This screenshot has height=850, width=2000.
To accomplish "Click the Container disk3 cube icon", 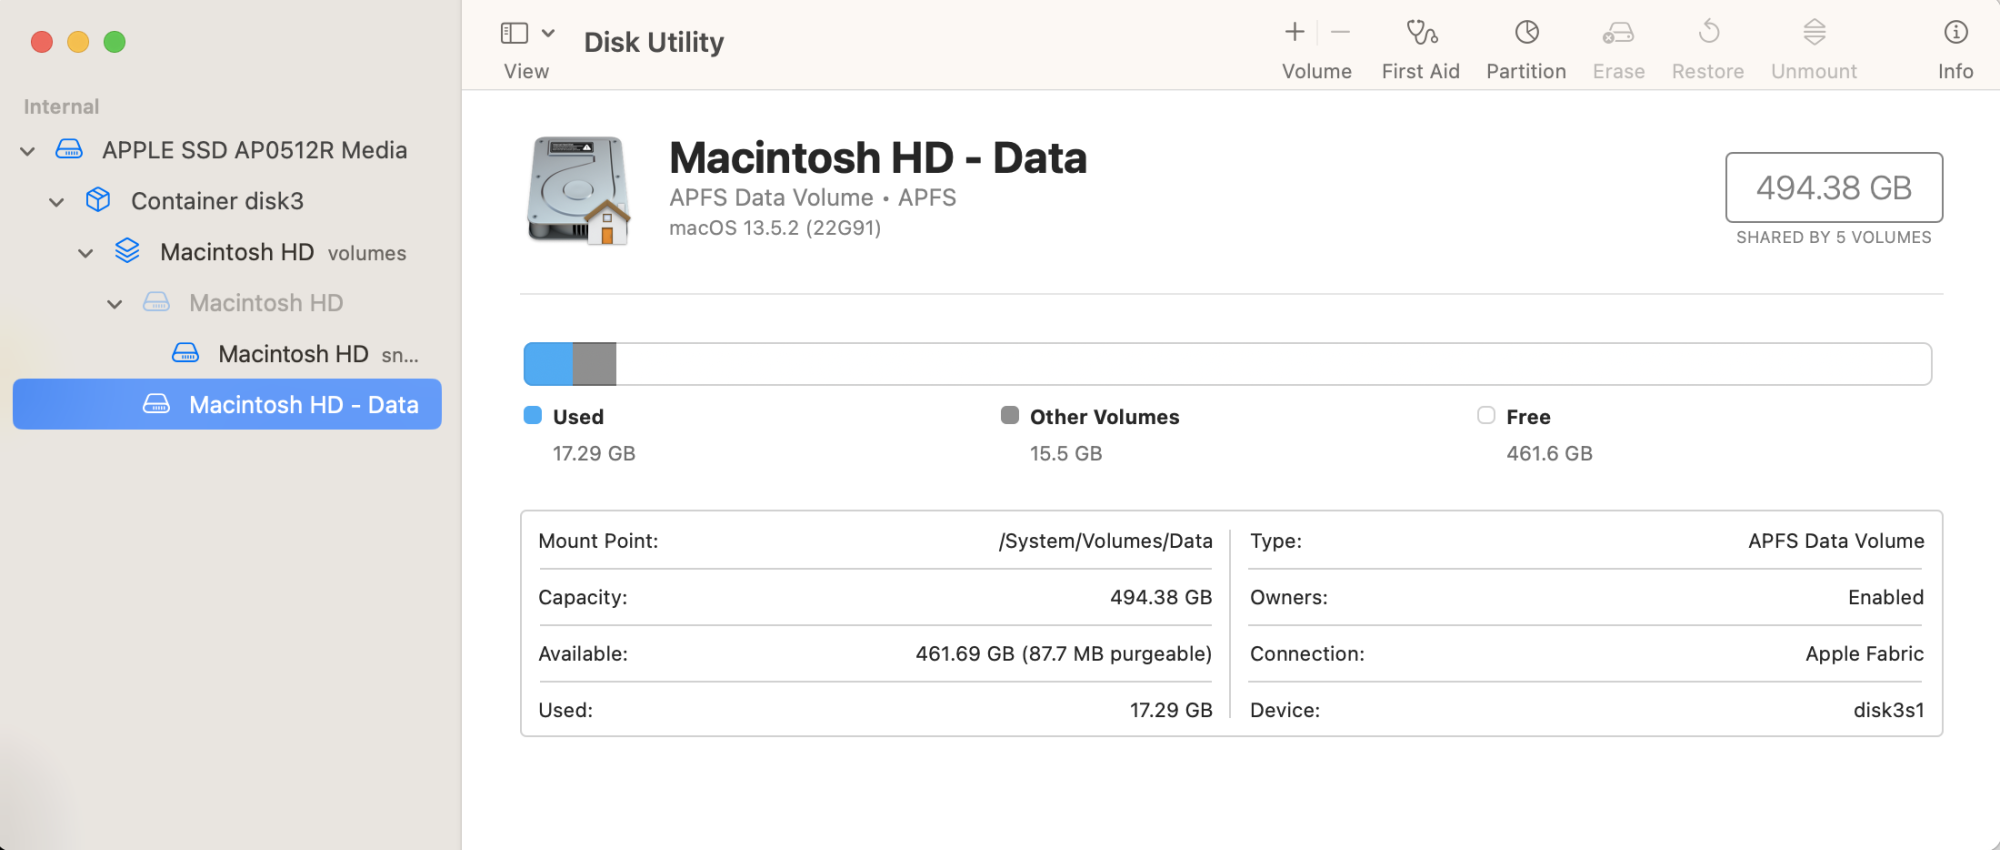I will pos(98,200).
